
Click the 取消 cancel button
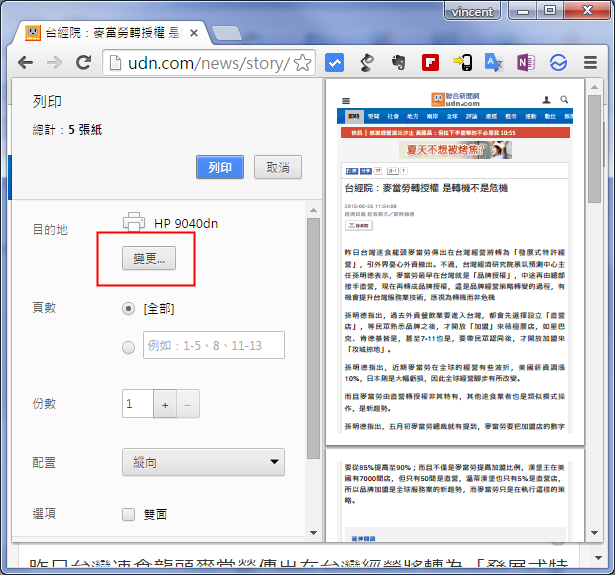pyautogui.click(x=278, y=167)
